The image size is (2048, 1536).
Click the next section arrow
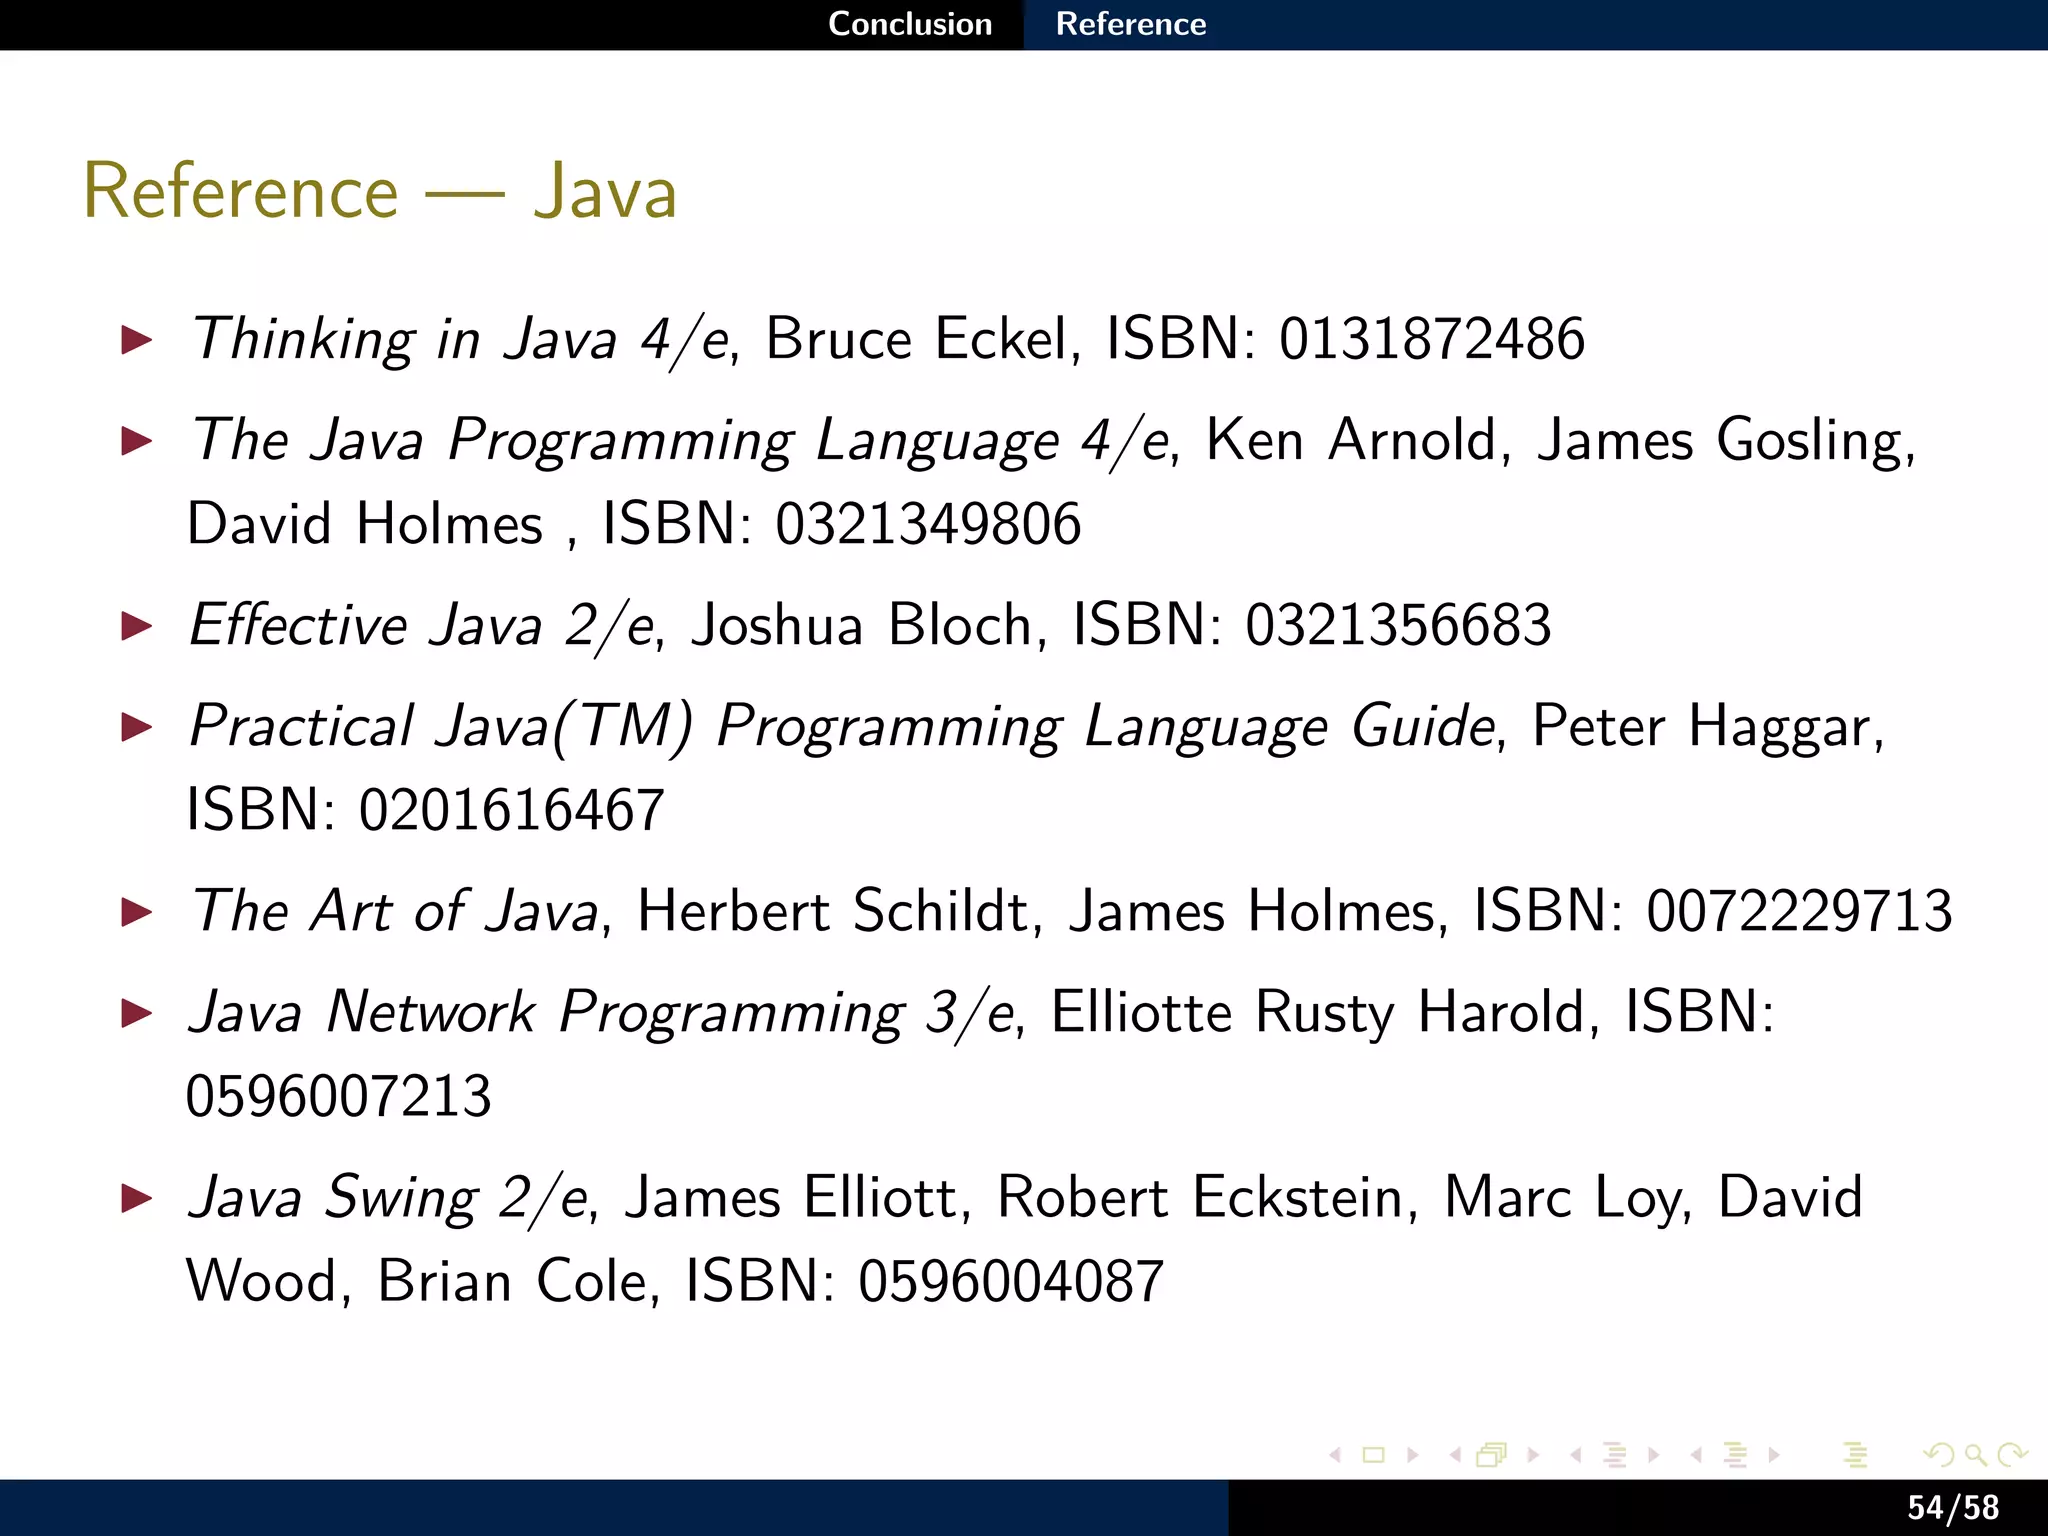pyautogui.click(x=1774, y=1455)
